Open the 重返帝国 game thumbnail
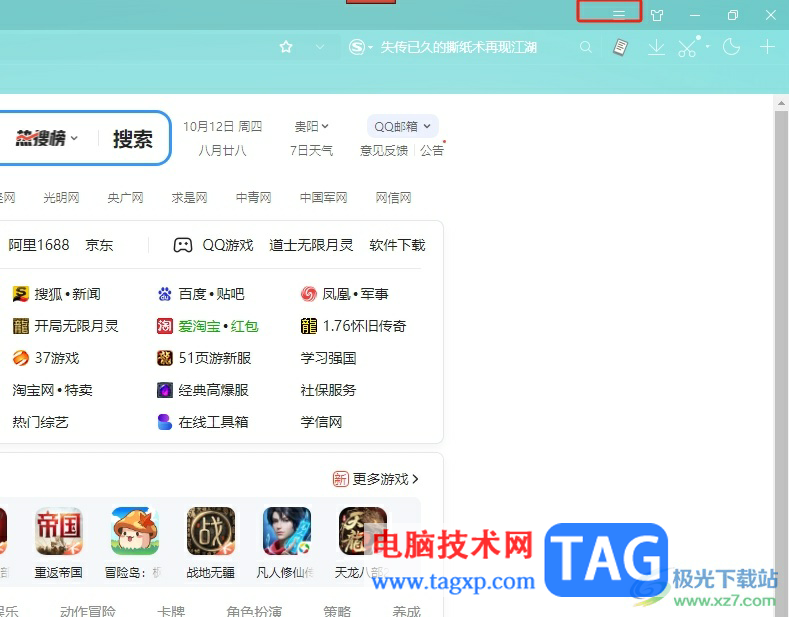789x617 pixels. pos(58,531)
